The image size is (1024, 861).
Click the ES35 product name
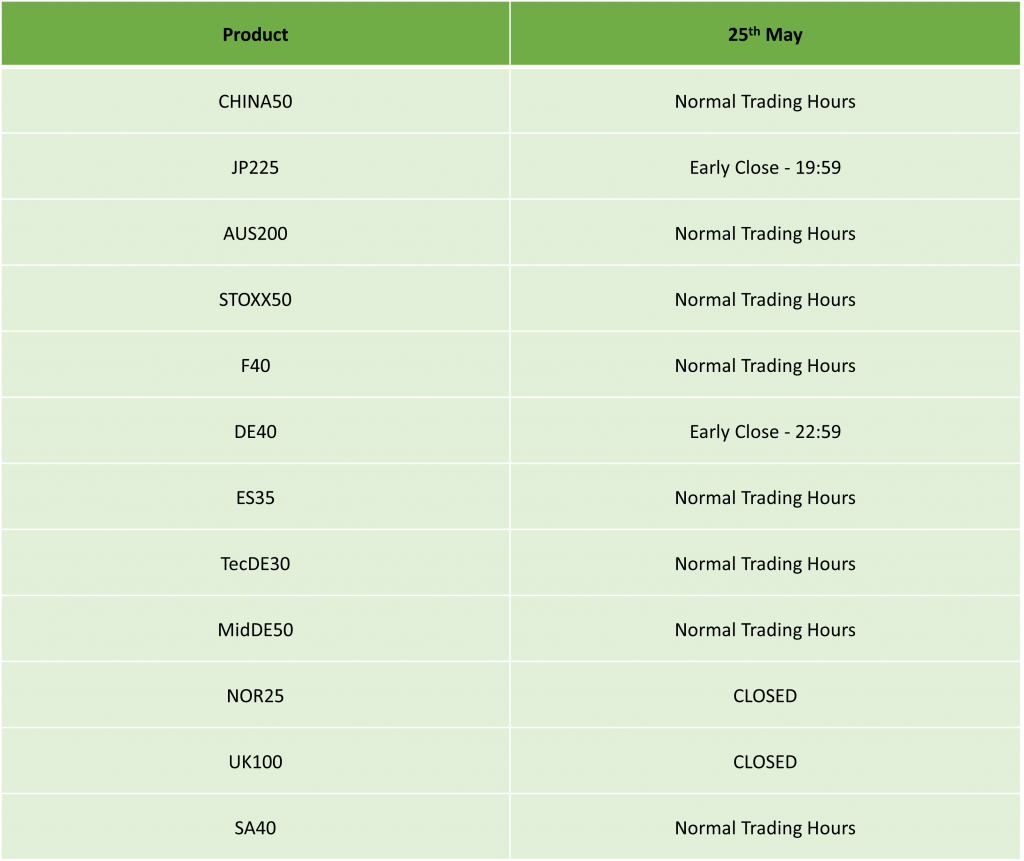click(x=255, y=497)
